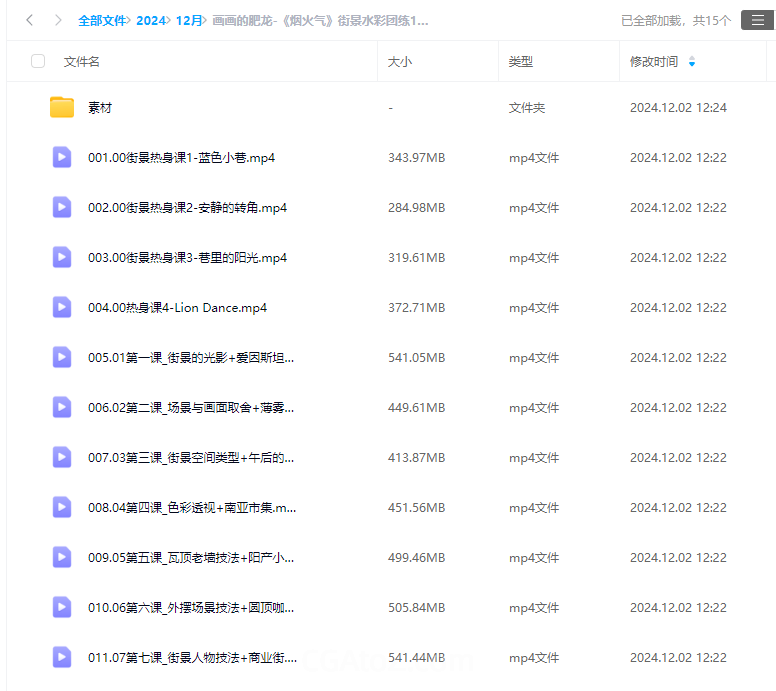This screenshot has width=776, height=691.
Task: Click the back navigation arrow
Action: click(30, 20)
